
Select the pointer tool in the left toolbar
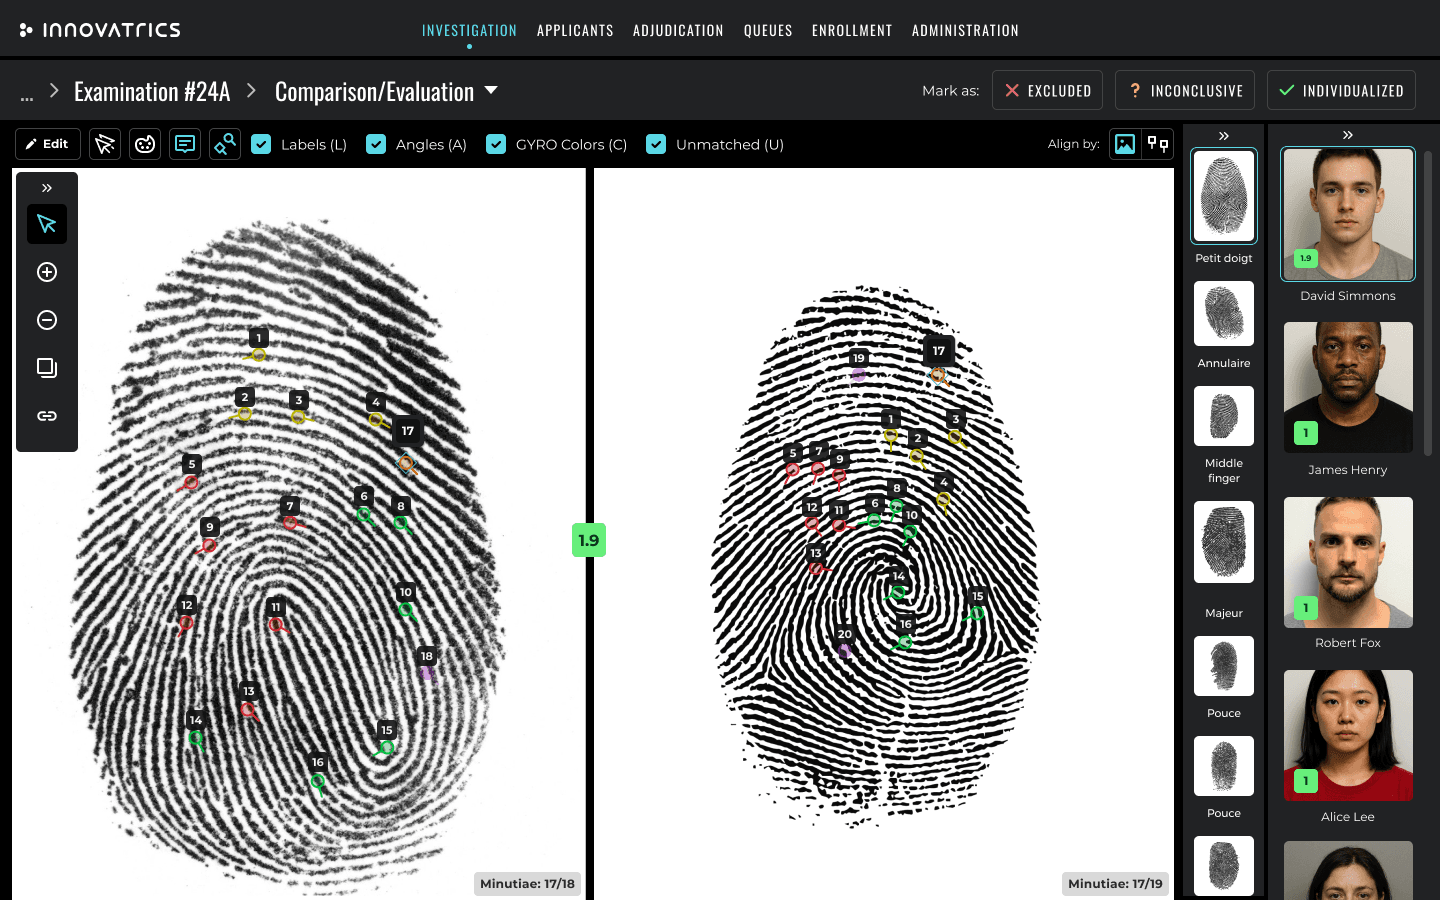47,224
